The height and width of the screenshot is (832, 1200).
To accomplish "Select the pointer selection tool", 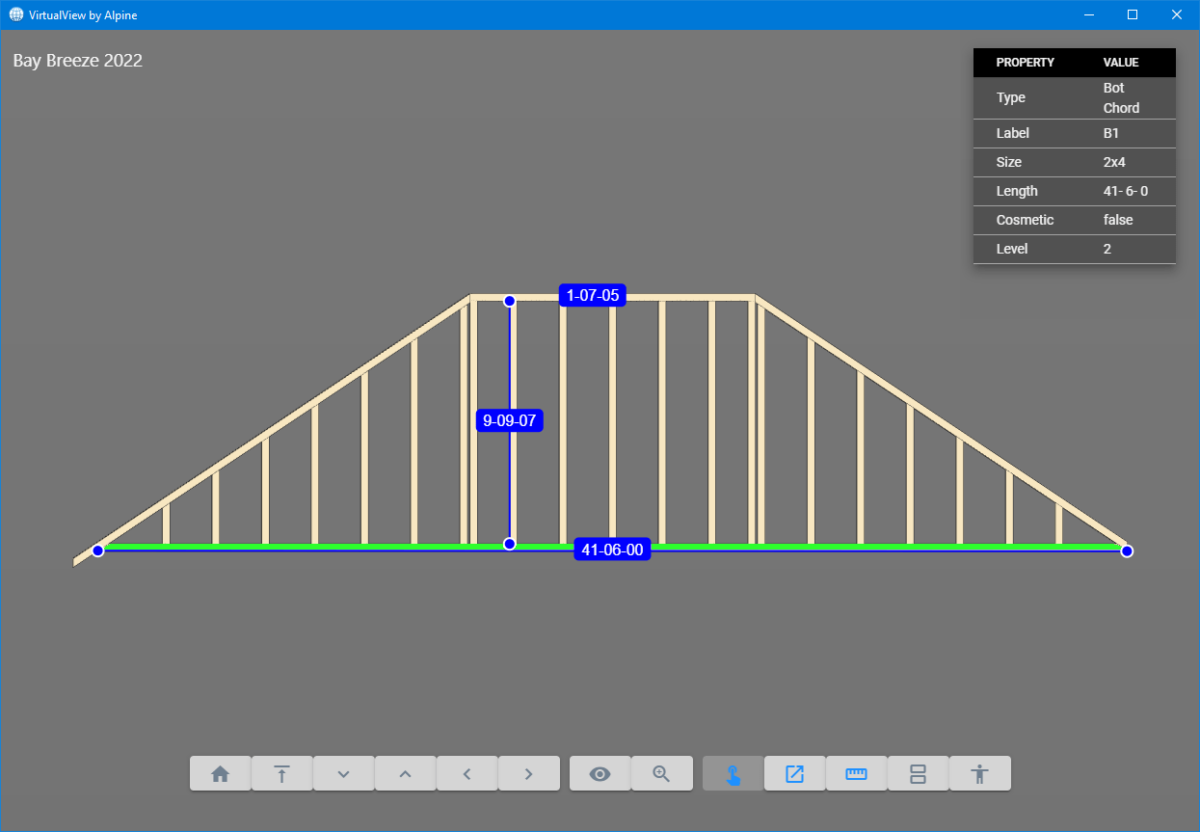I will pos(732,773).
